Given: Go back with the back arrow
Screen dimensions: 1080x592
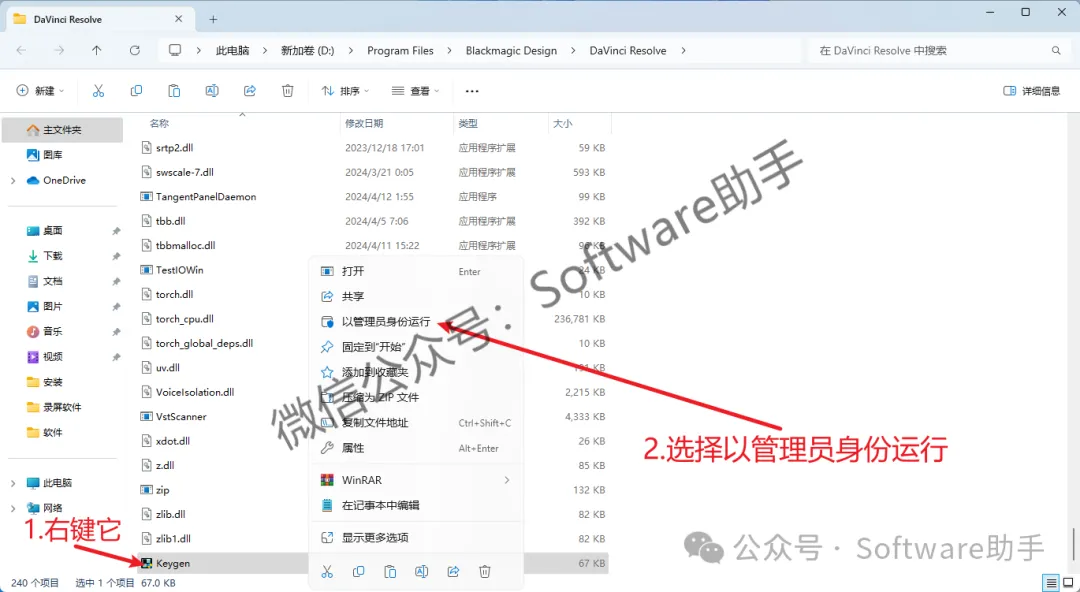Looking at the screenshot, I should point(21,50).
